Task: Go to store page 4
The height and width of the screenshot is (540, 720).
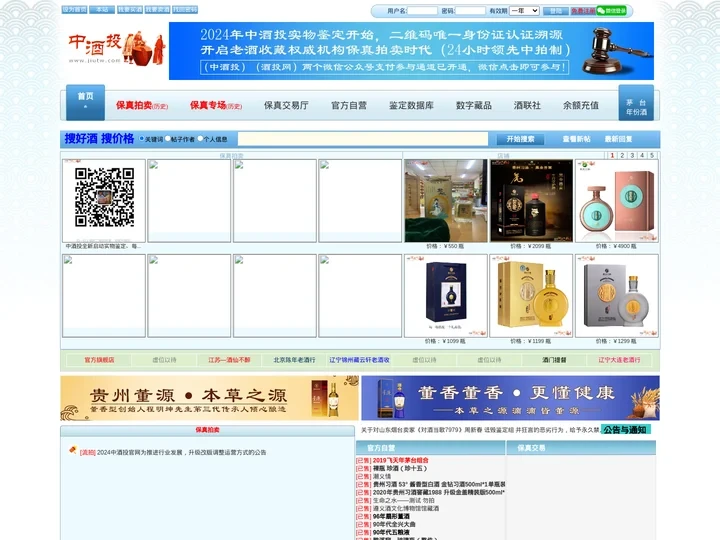Action: [x=642, y=155]
